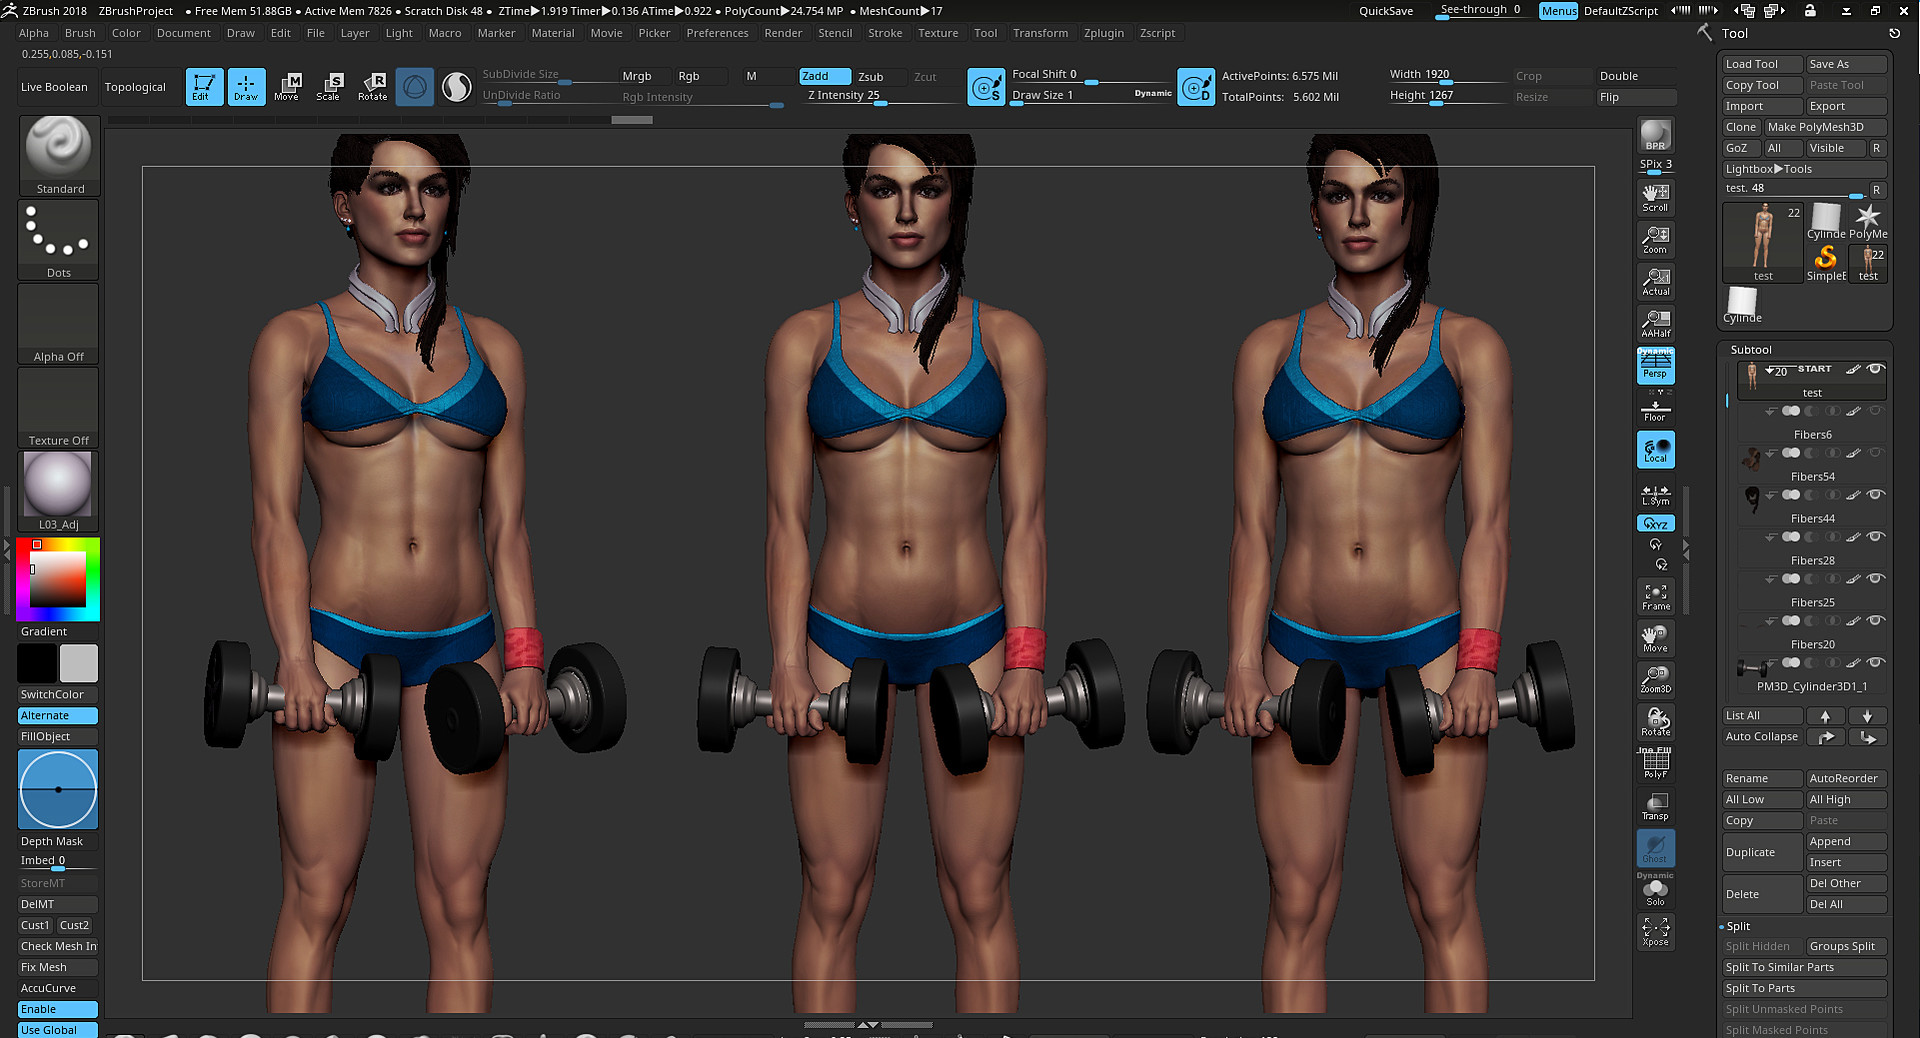Open the Tool palette header

1735,33
